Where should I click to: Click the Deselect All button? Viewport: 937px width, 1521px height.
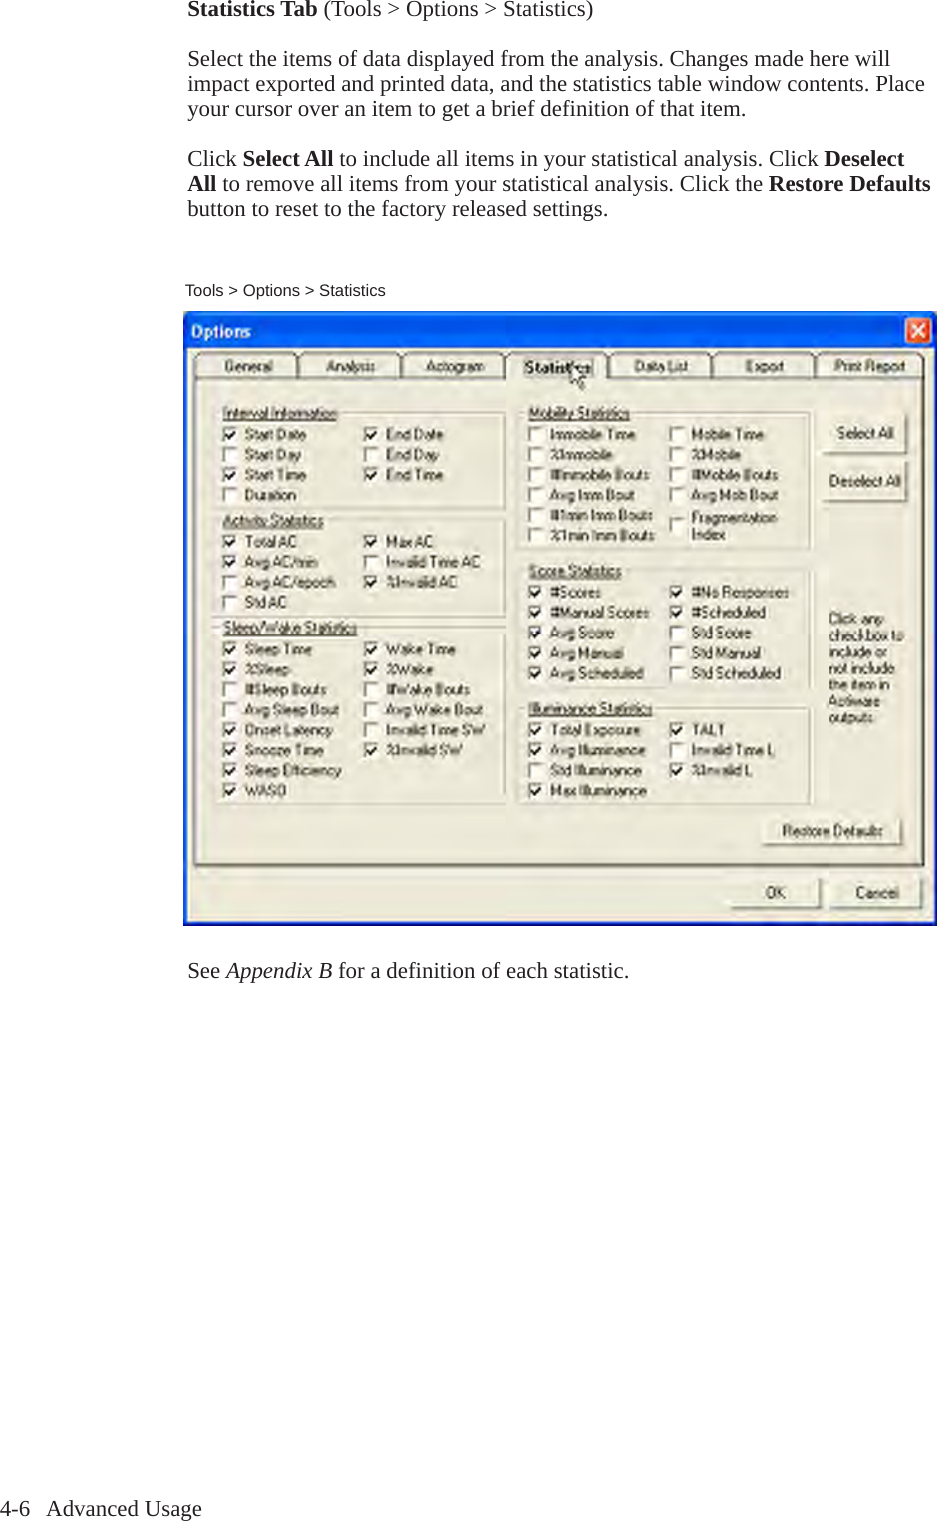coord(863,481)
